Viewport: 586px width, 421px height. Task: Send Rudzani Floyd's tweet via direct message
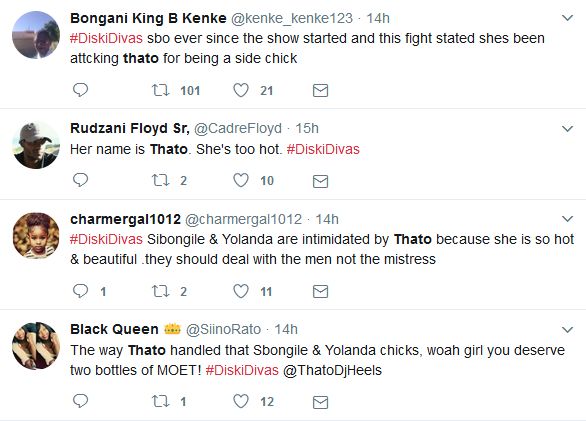pyautogui.click(x=320, y=181)
